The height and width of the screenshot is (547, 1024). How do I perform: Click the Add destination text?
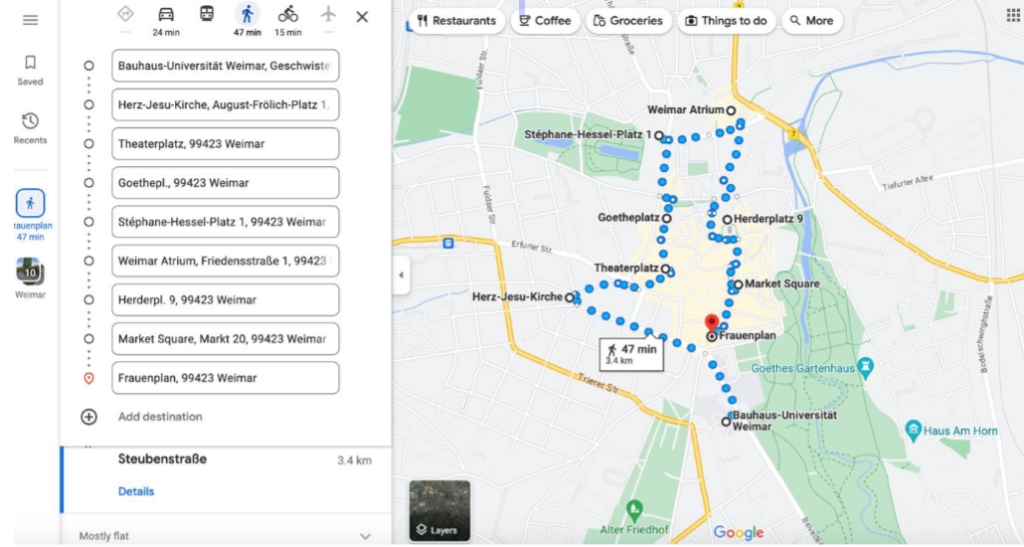tap(160, 416)
